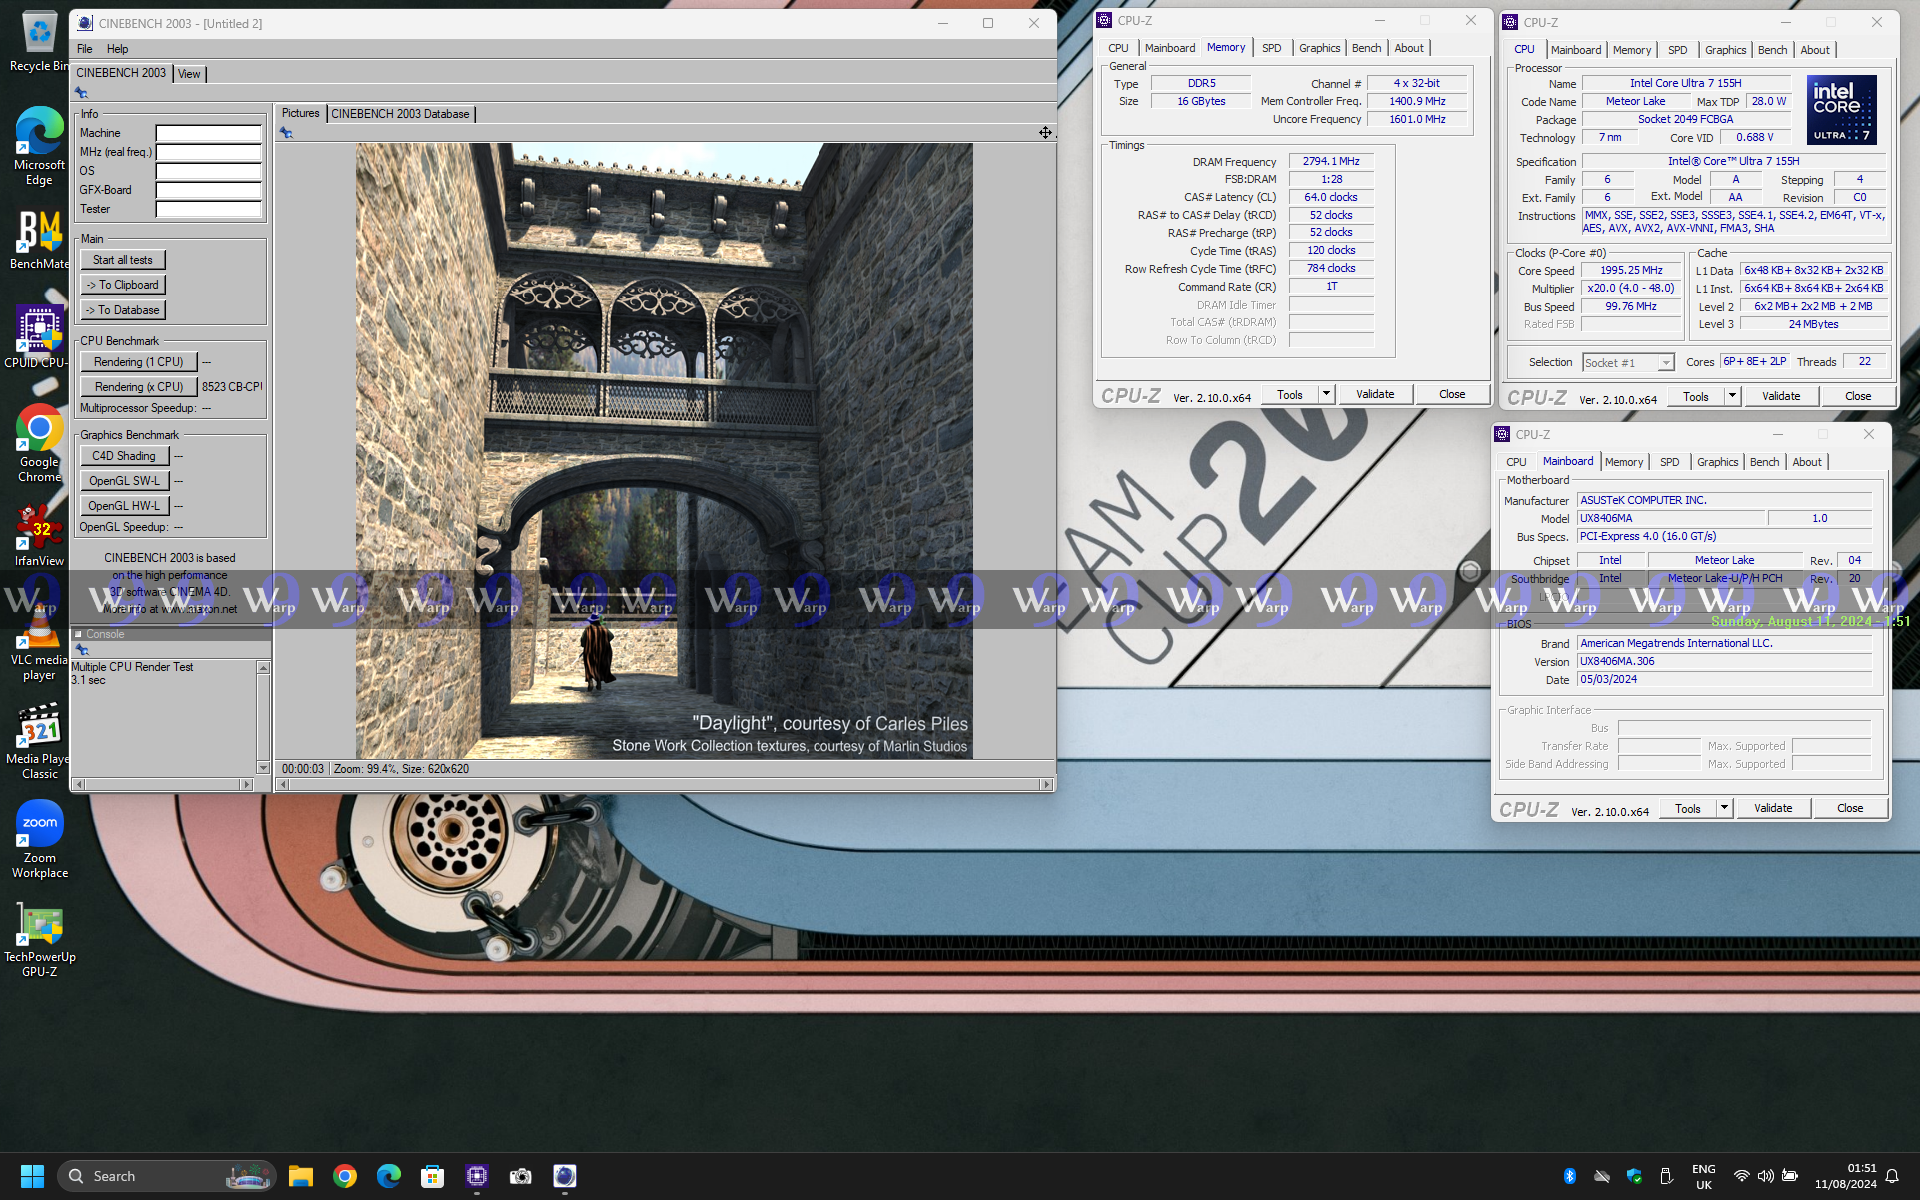Open Tools dropdown arrow in Mainboard CPU-Z window
The height and width of the screenshot is (1200, 1920).
tap(1724, 808)
